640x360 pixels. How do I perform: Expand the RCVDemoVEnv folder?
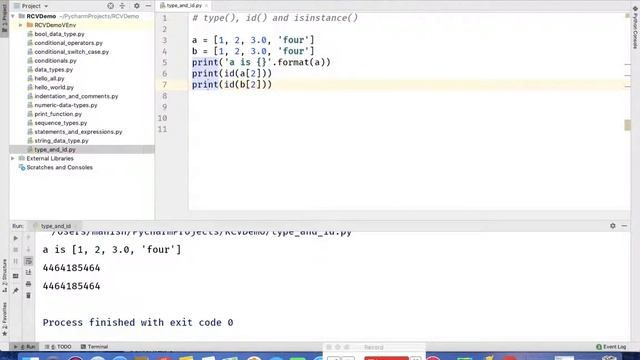point(21,25)
